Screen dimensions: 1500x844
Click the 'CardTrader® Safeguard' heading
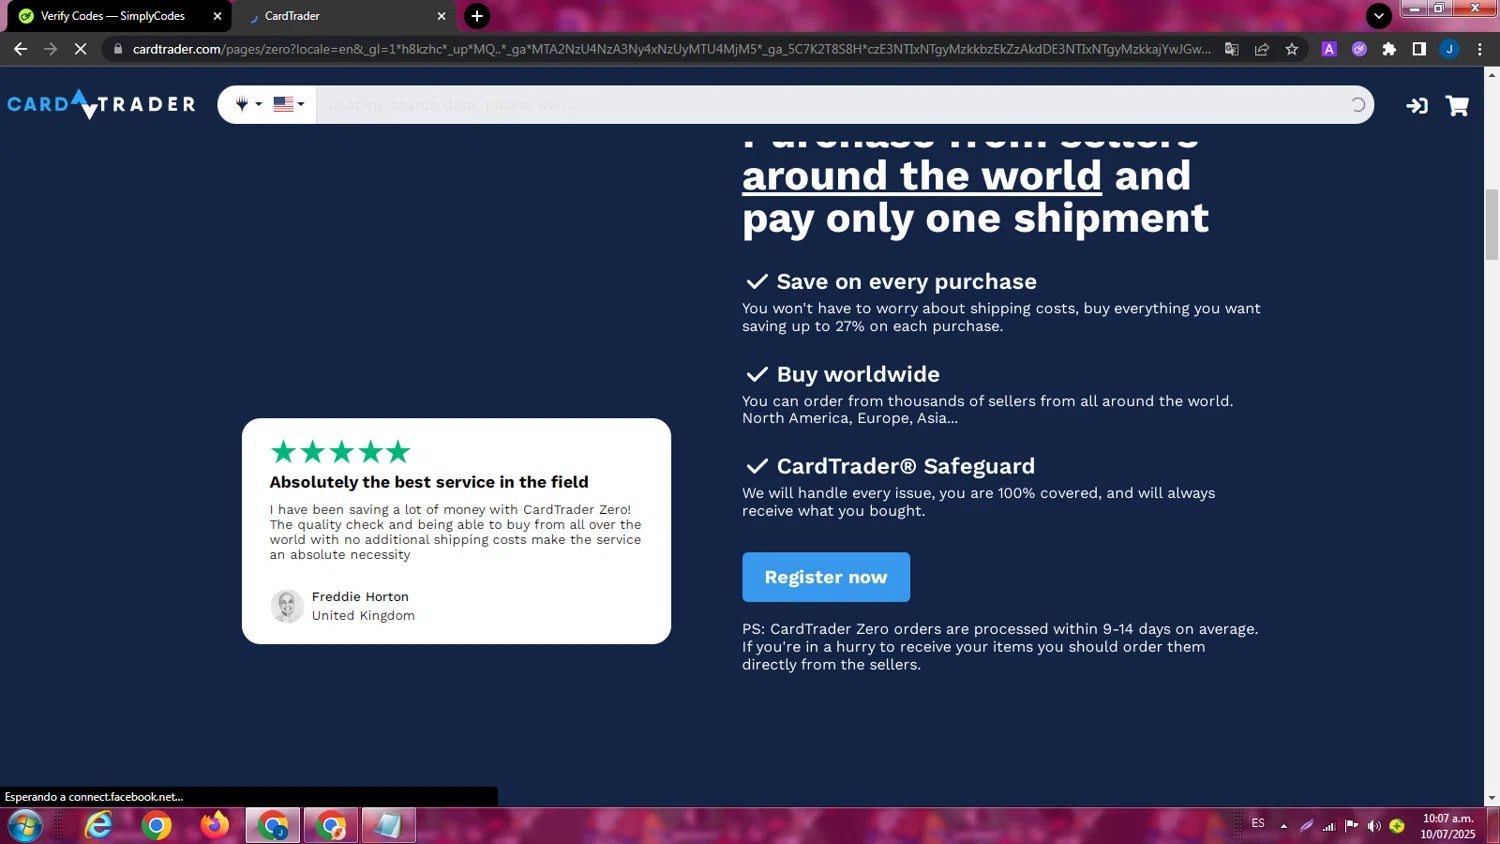coord(906,466)
